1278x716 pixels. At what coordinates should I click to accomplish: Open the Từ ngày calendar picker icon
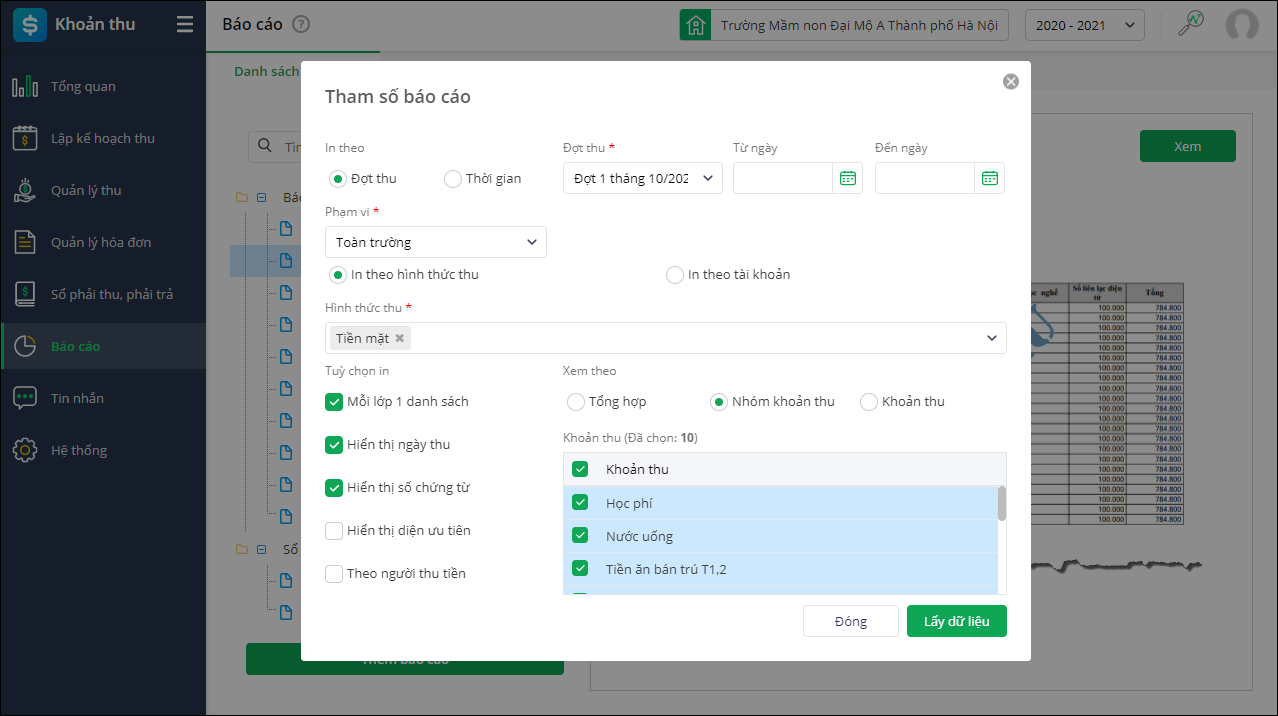pyautogui.click(x=848, y=178)
